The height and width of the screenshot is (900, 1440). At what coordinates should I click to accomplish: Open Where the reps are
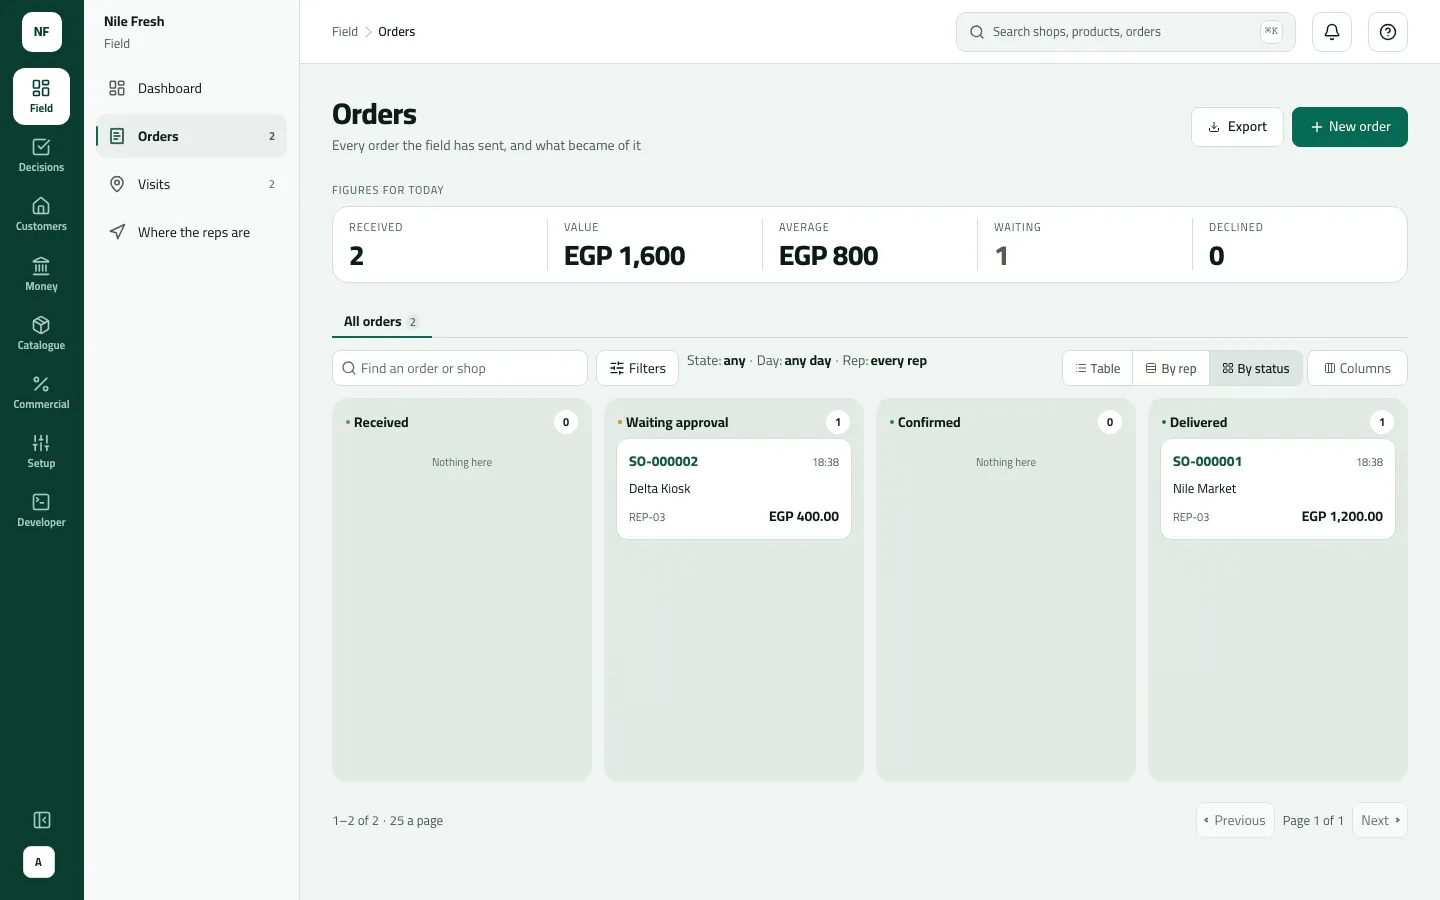pos(191,232)
